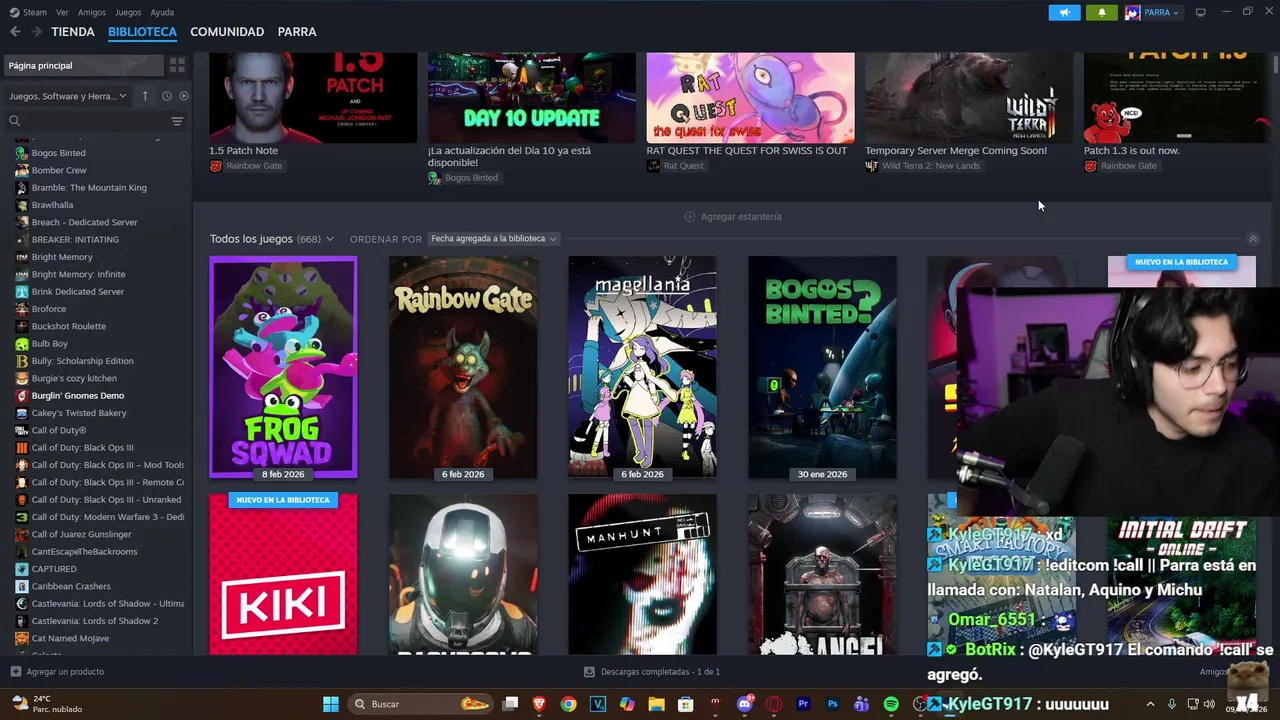1280x720 pixels.
Task: Open Google Chrome from the taskbar
Action: 568,704
